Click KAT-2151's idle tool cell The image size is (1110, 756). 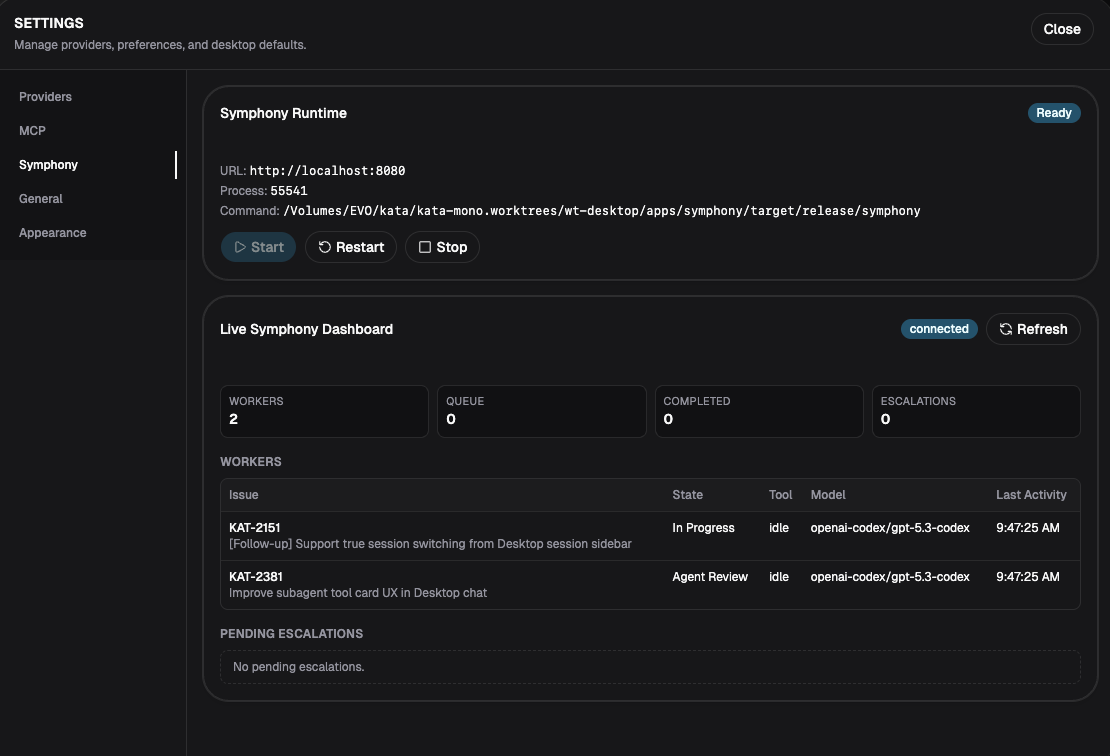779,528
